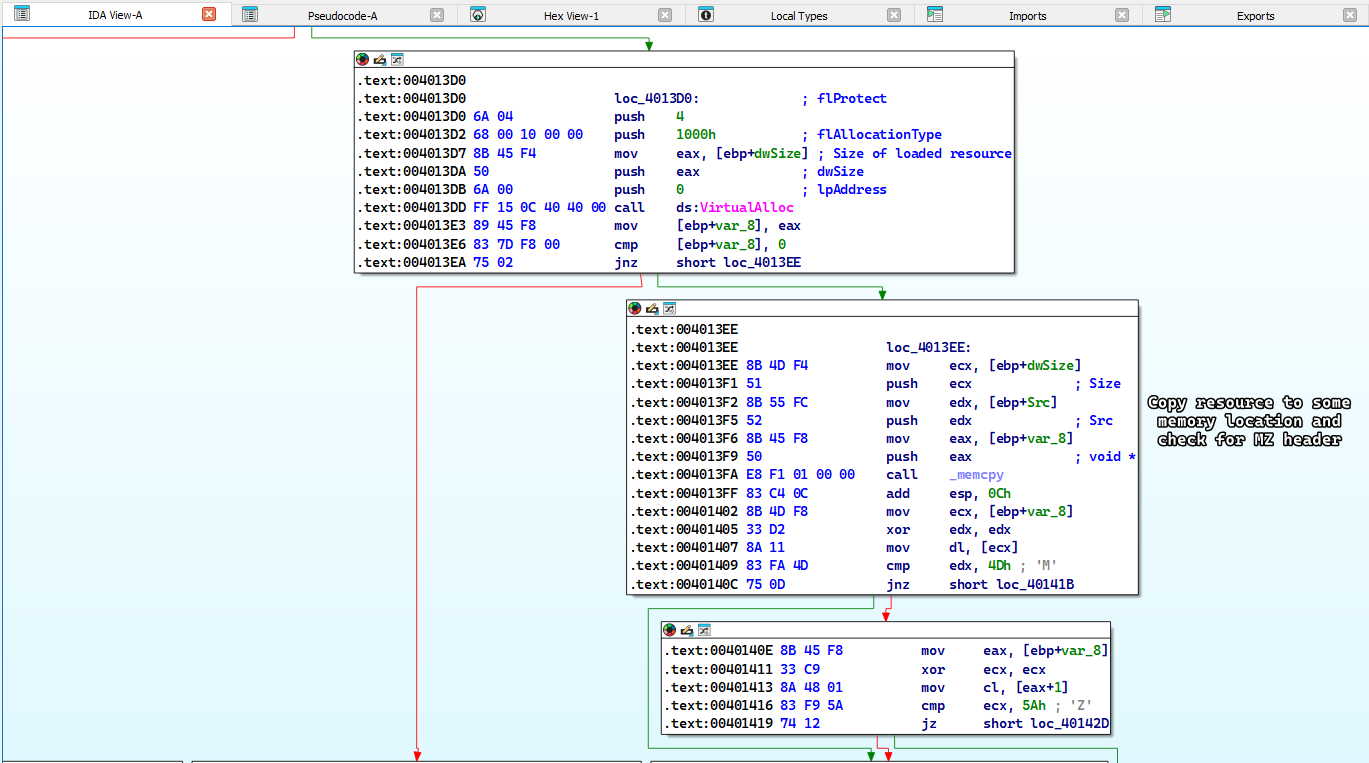Click the IDA View-A tab icon
The image size is (1369, 763).
click(x=21, y=14)
